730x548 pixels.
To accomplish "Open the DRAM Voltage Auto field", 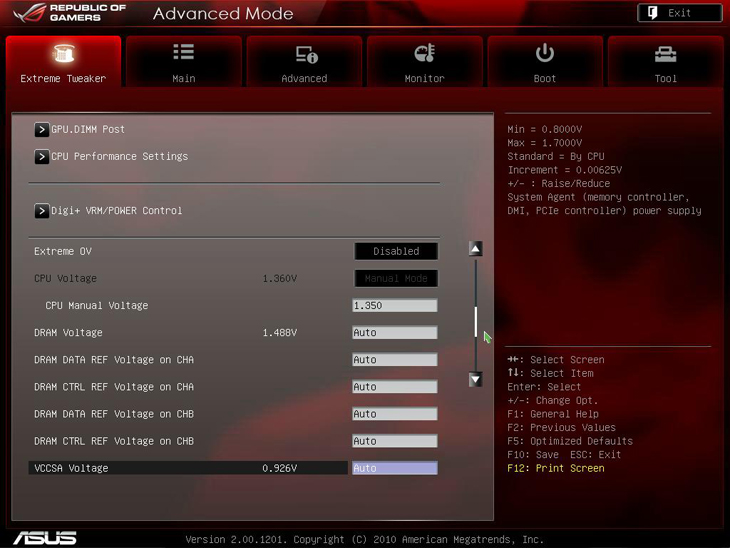I will 394,333.
